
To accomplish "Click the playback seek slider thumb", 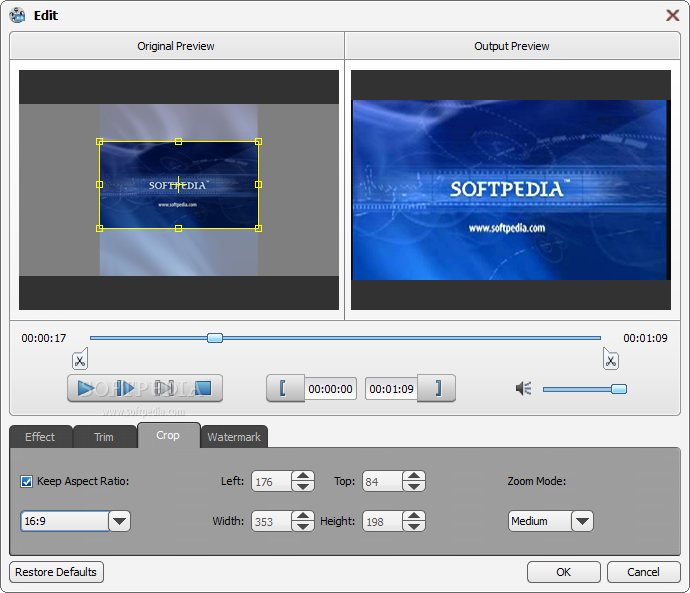I will coord(215,338).
